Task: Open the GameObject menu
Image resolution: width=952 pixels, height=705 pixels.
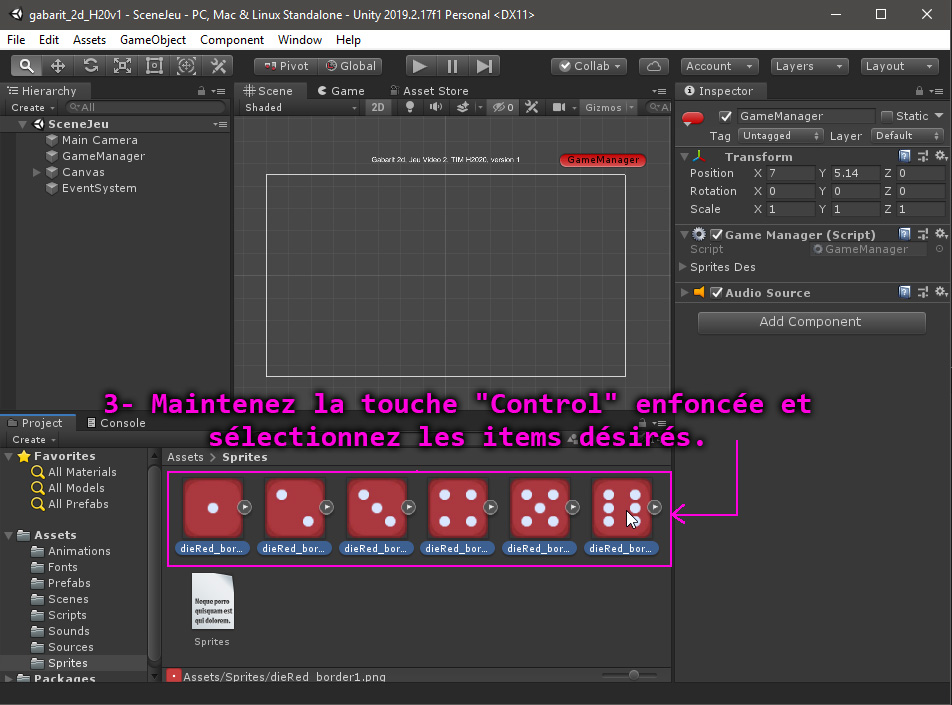Action: click(153, 40)
